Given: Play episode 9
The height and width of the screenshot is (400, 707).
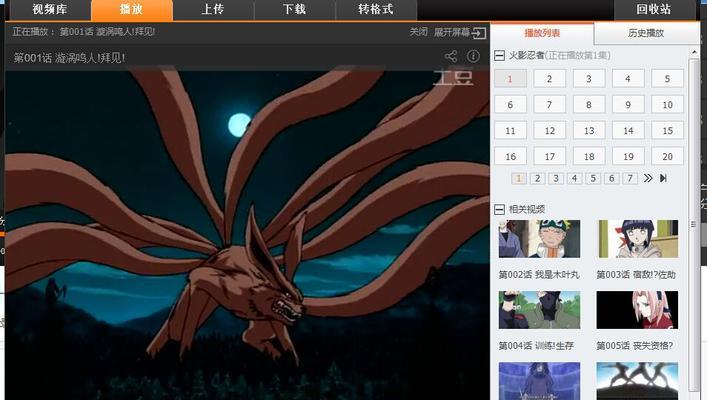Looking at the screenshot, I should coord(628,105).
